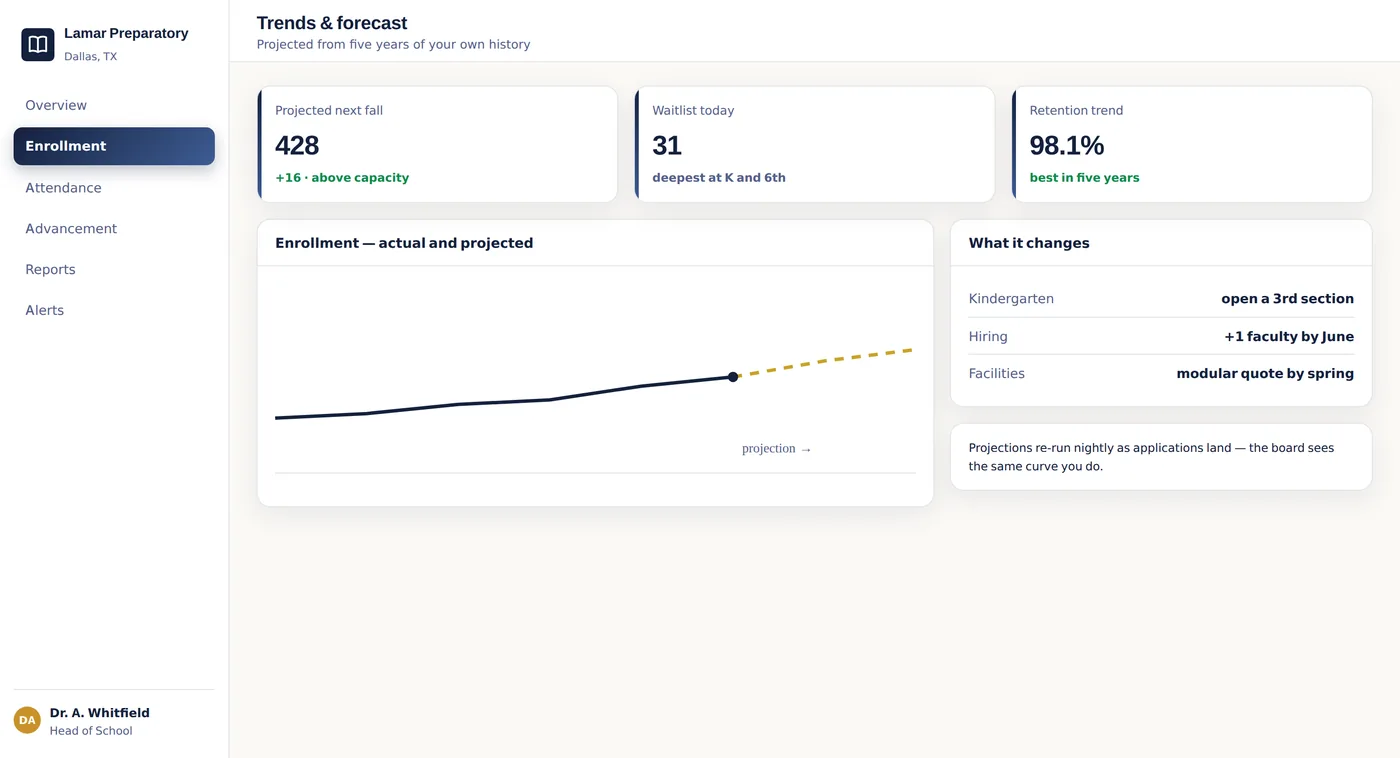Click the 'Trends & forecast' page title
The image size is (1400, 758).
pyautogui.click(x=332, y=23)
